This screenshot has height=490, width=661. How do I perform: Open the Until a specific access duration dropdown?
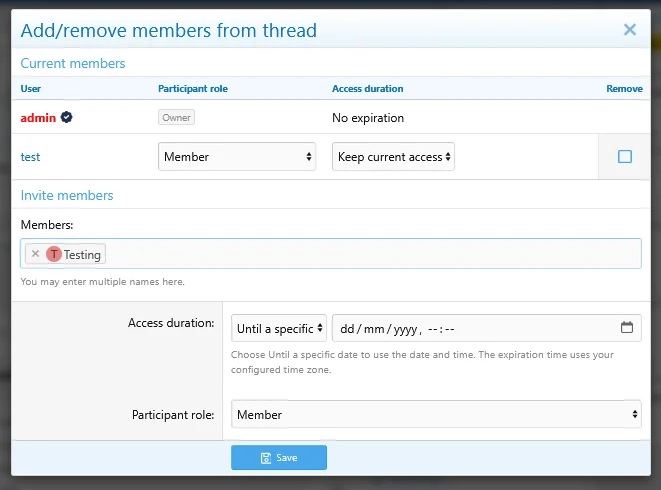(279, 328)
